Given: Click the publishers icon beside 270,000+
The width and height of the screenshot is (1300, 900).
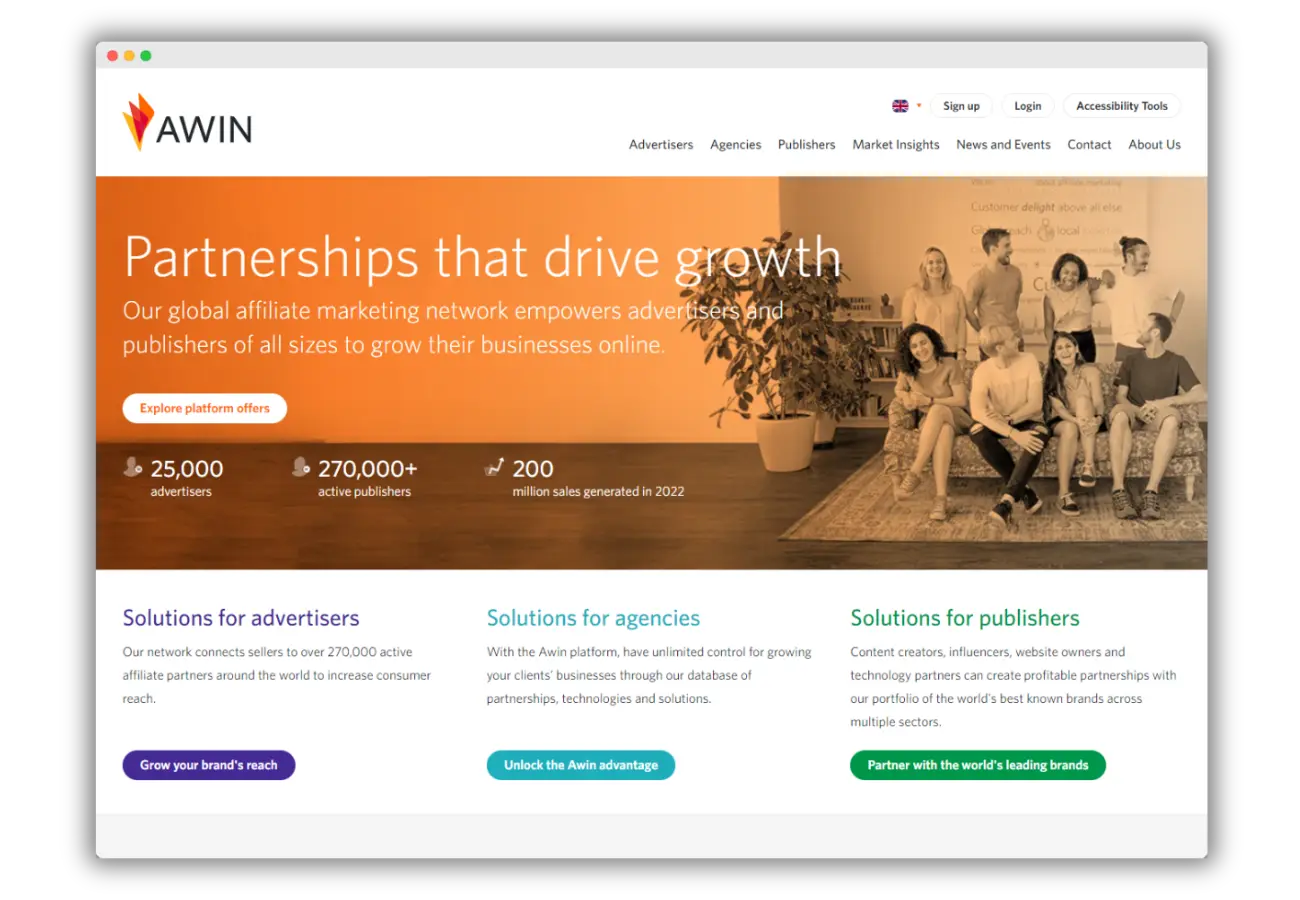Looking at the screenshot, I should coord(301,467).
